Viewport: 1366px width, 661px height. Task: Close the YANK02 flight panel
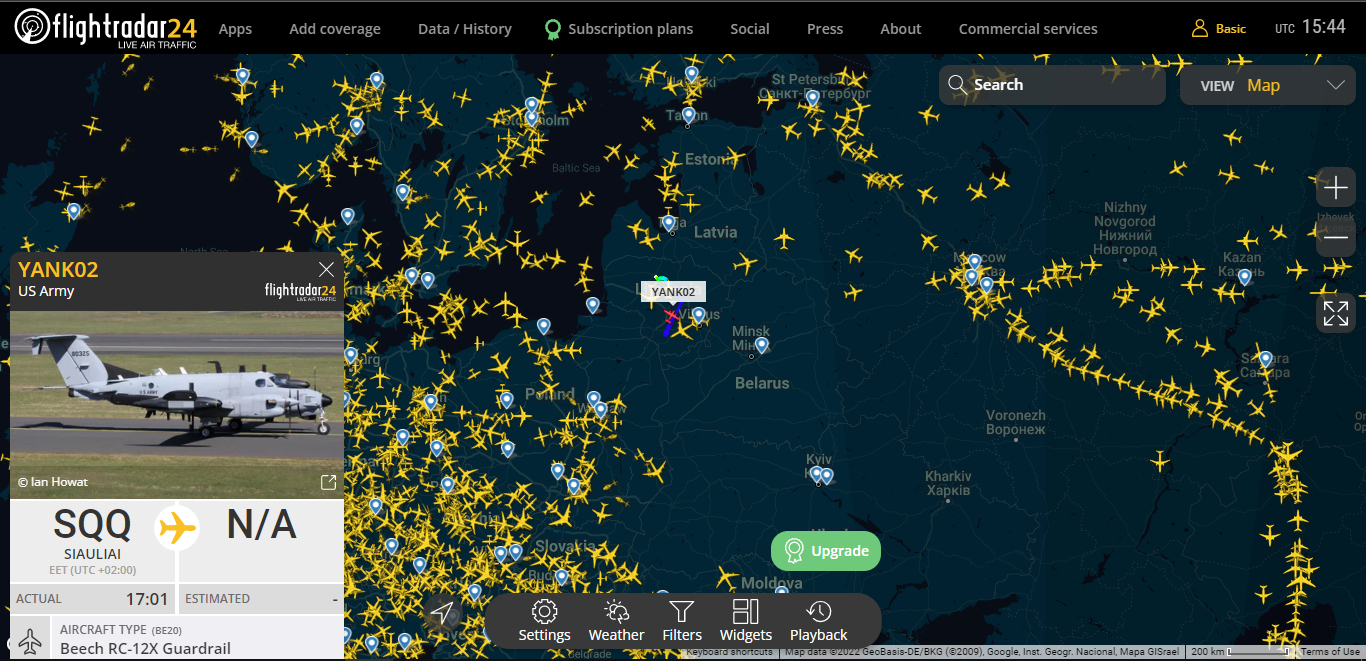pos(326,269)
